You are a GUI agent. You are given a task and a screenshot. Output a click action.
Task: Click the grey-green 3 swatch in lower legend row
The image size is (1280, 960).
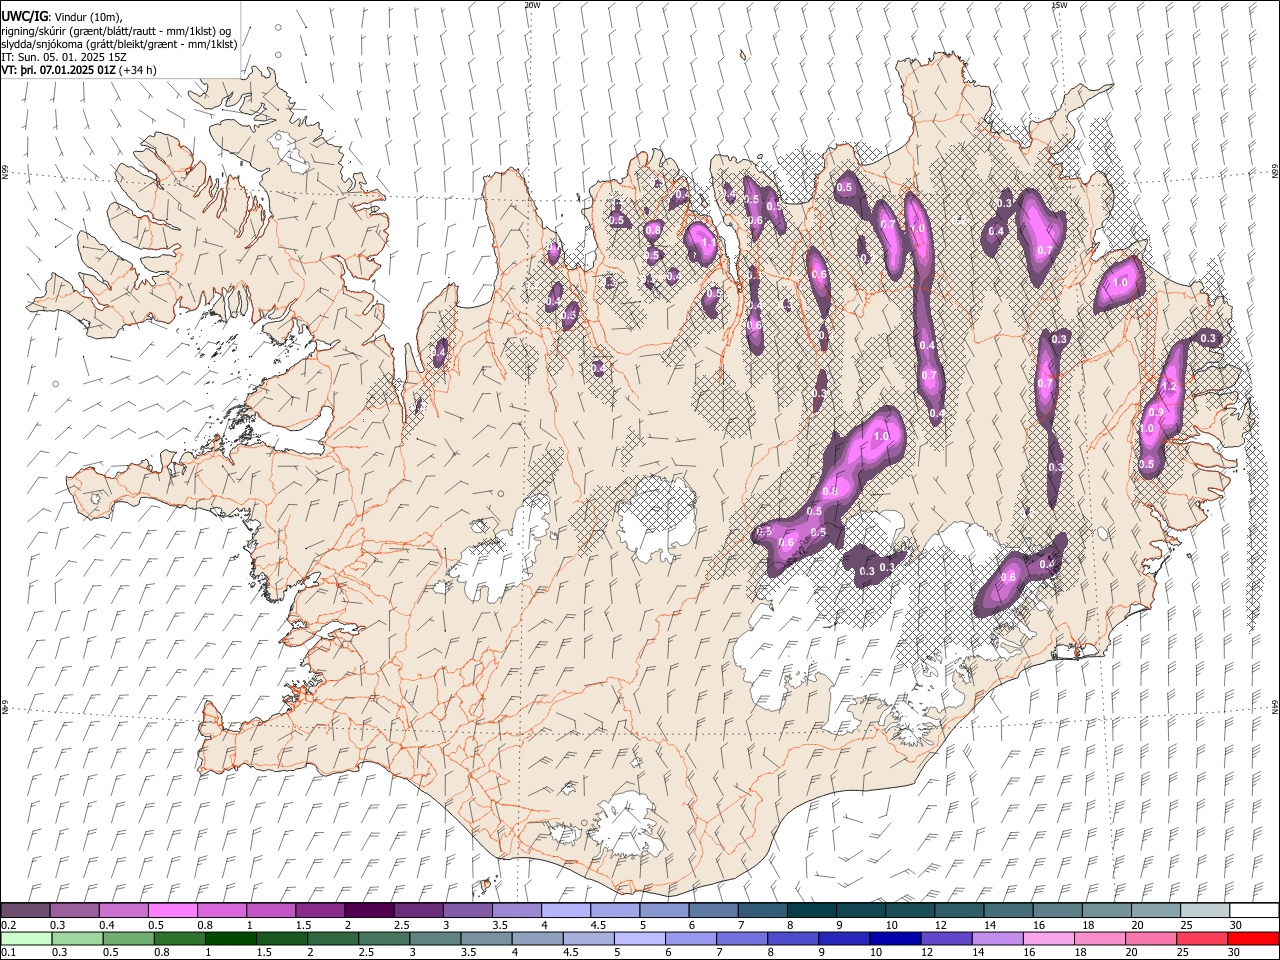(x=436, y=939)
